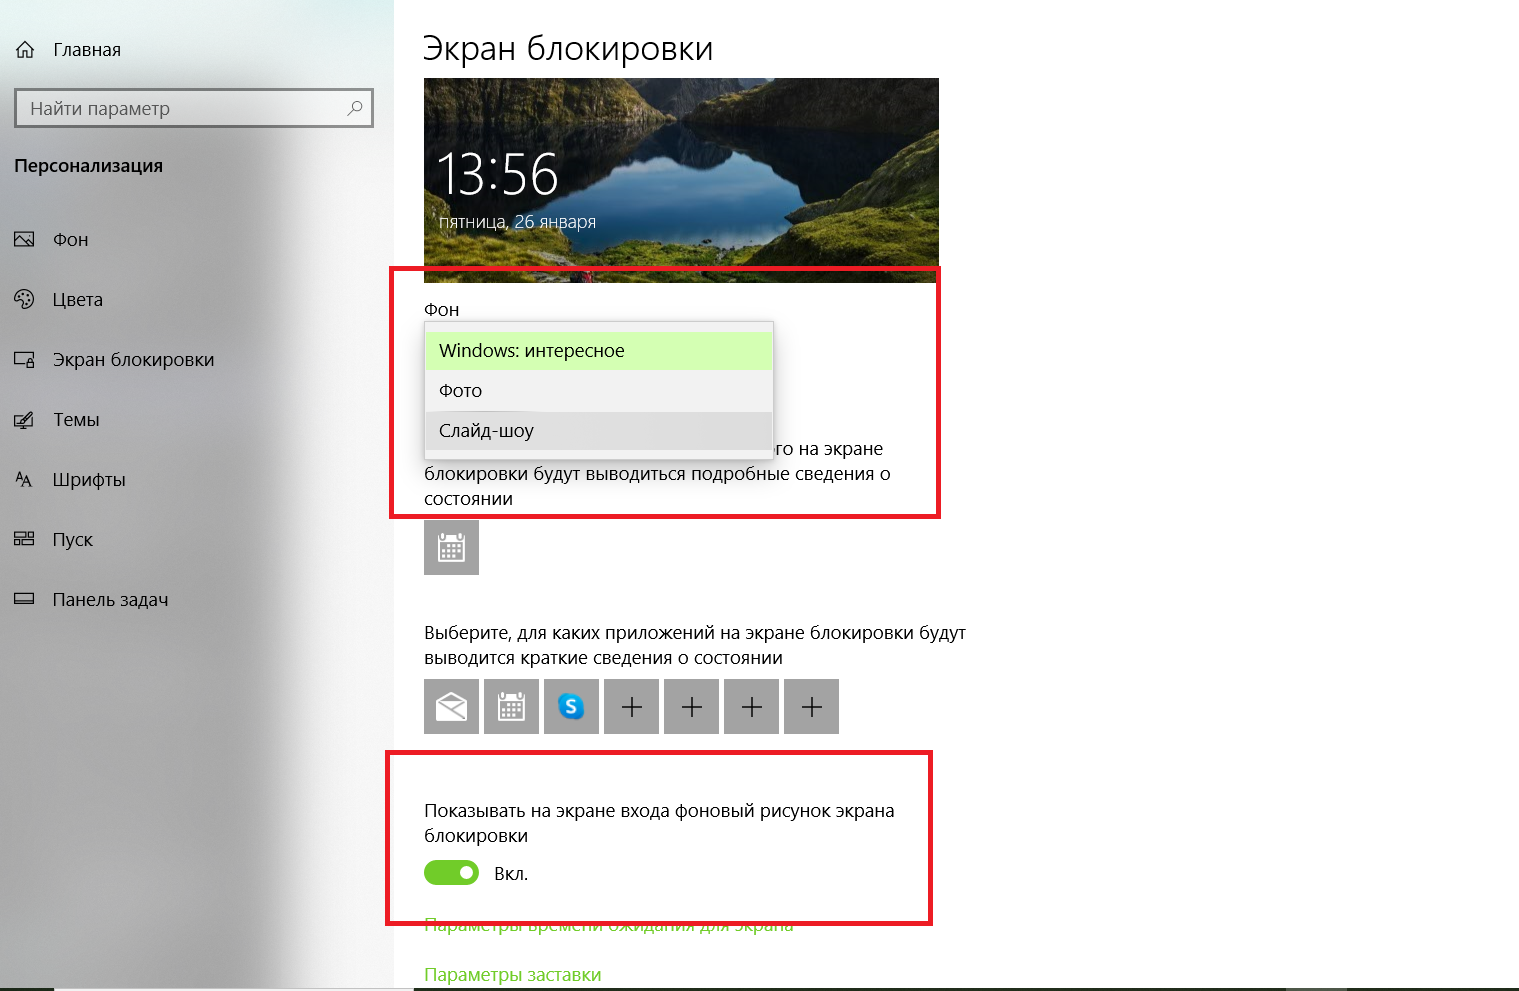
Task: Open the 'Параметры заставки' link
Action: coord(512,974)
